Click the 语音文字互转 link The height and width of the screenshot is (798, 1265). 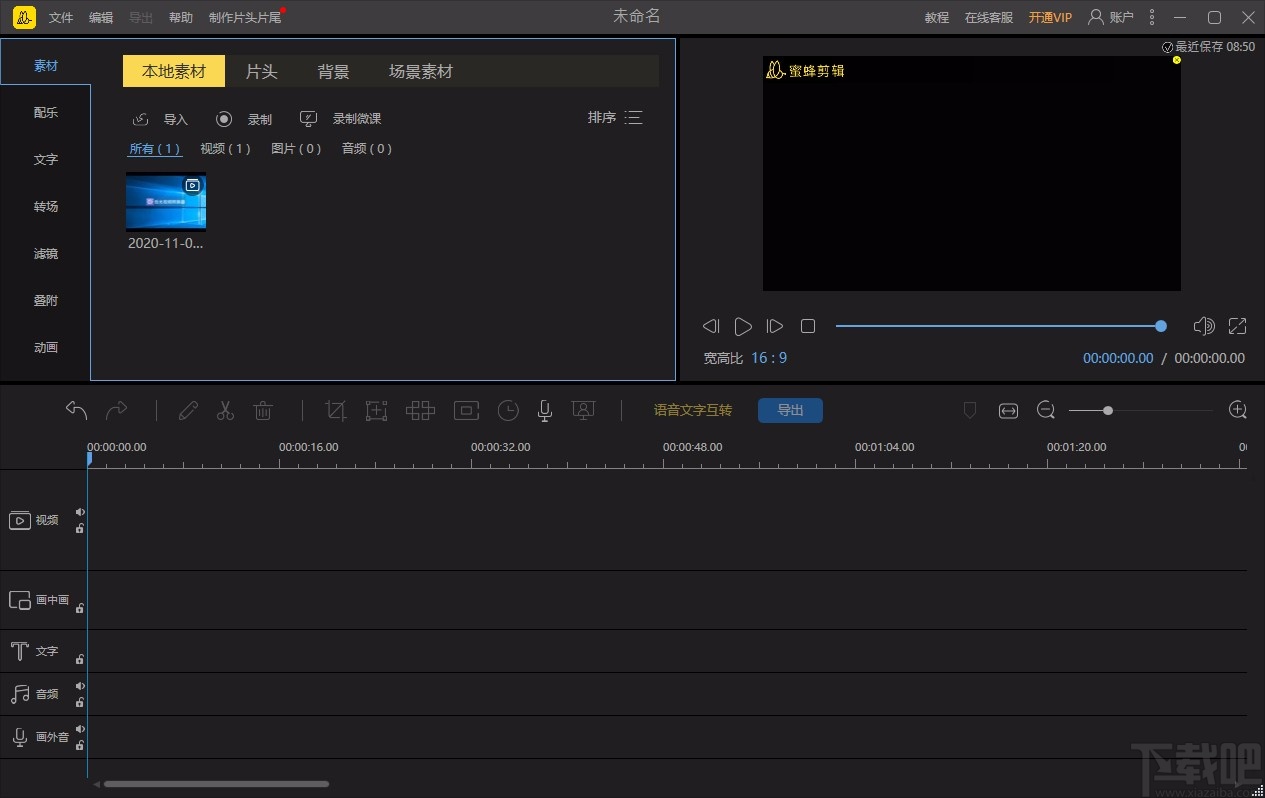click(x=693, y=410)
